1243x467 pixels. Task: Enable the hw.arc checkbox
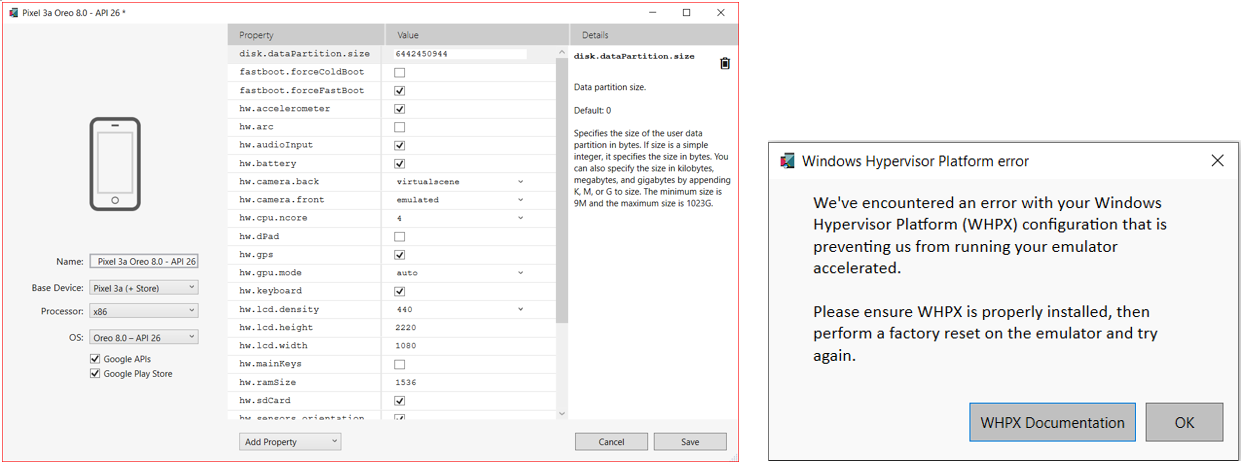tap(399, 127)
